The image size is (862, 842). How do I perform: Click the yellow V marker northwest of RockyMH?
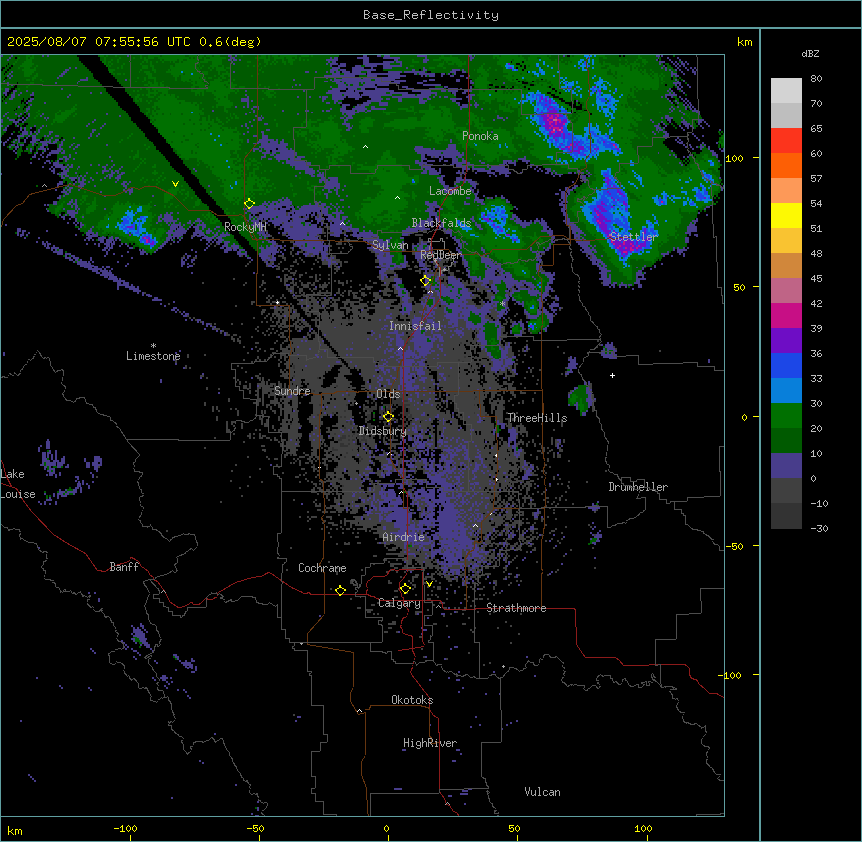coord(175,184)
